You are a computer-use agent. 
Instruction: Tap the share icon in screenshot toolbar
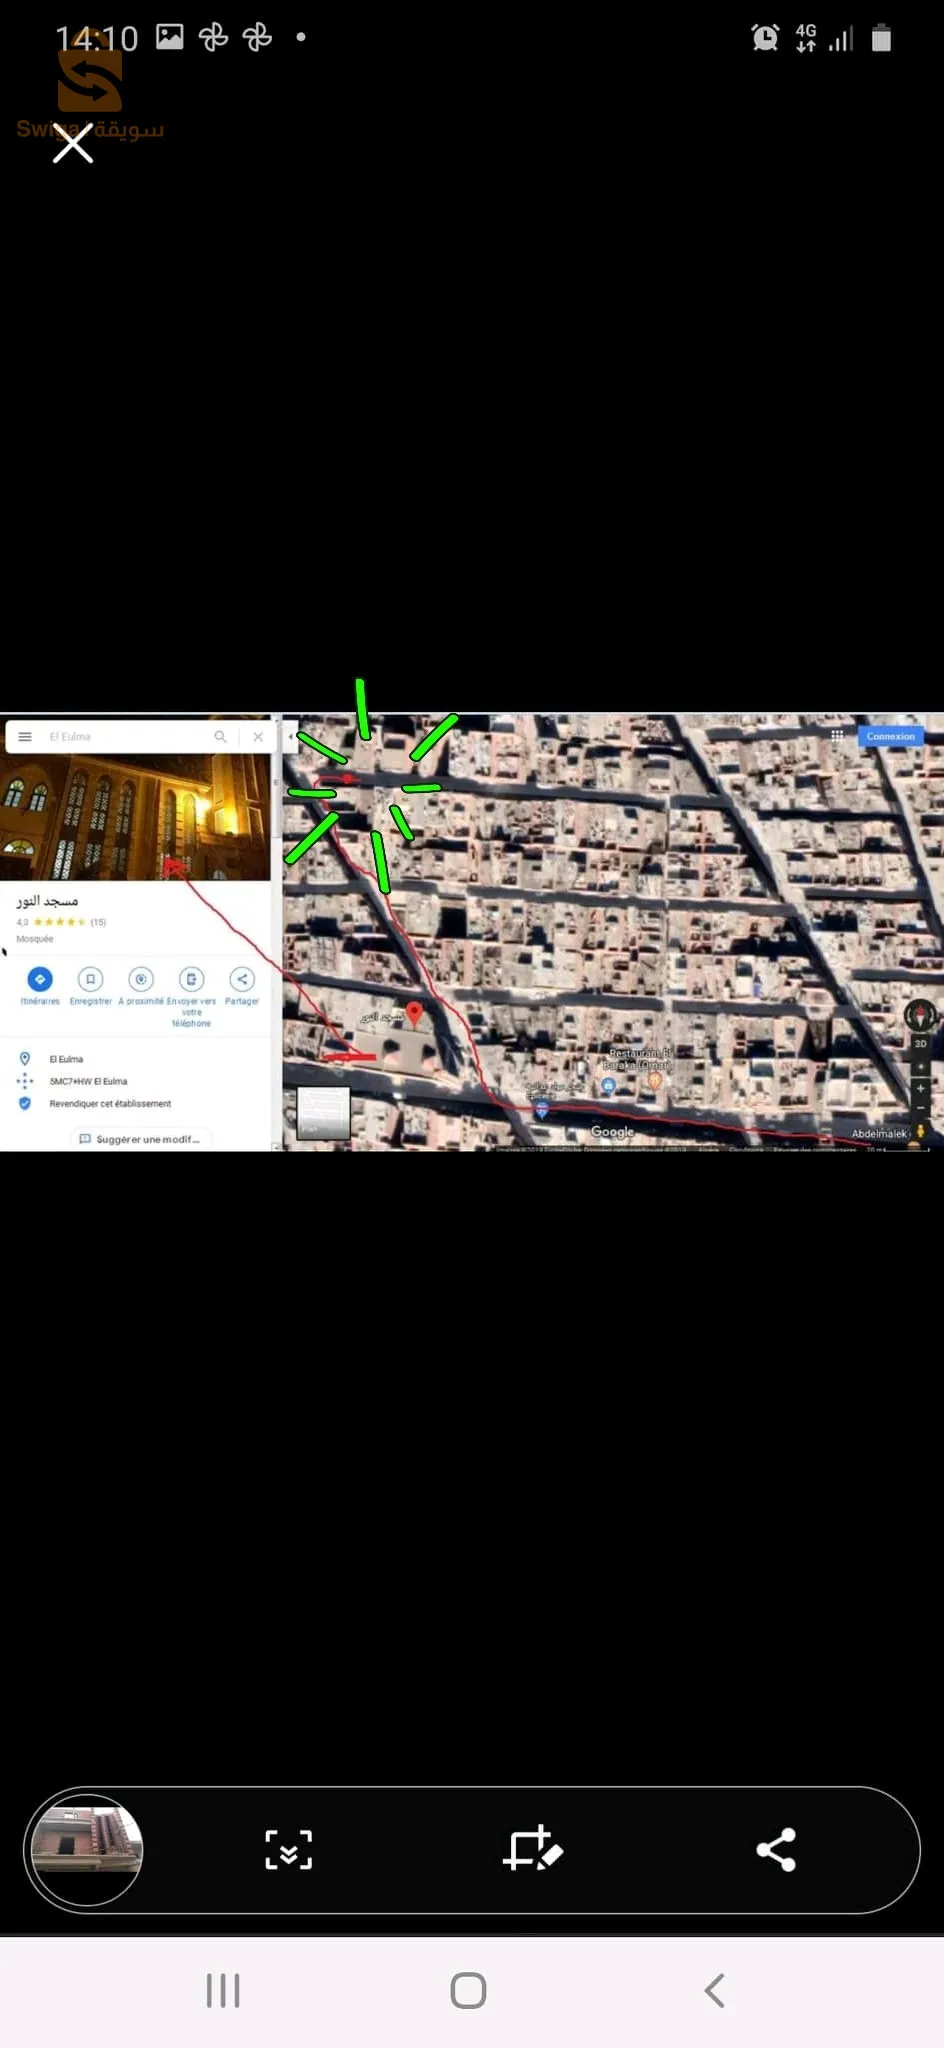pyautogui.click(x=776, y=1850)
